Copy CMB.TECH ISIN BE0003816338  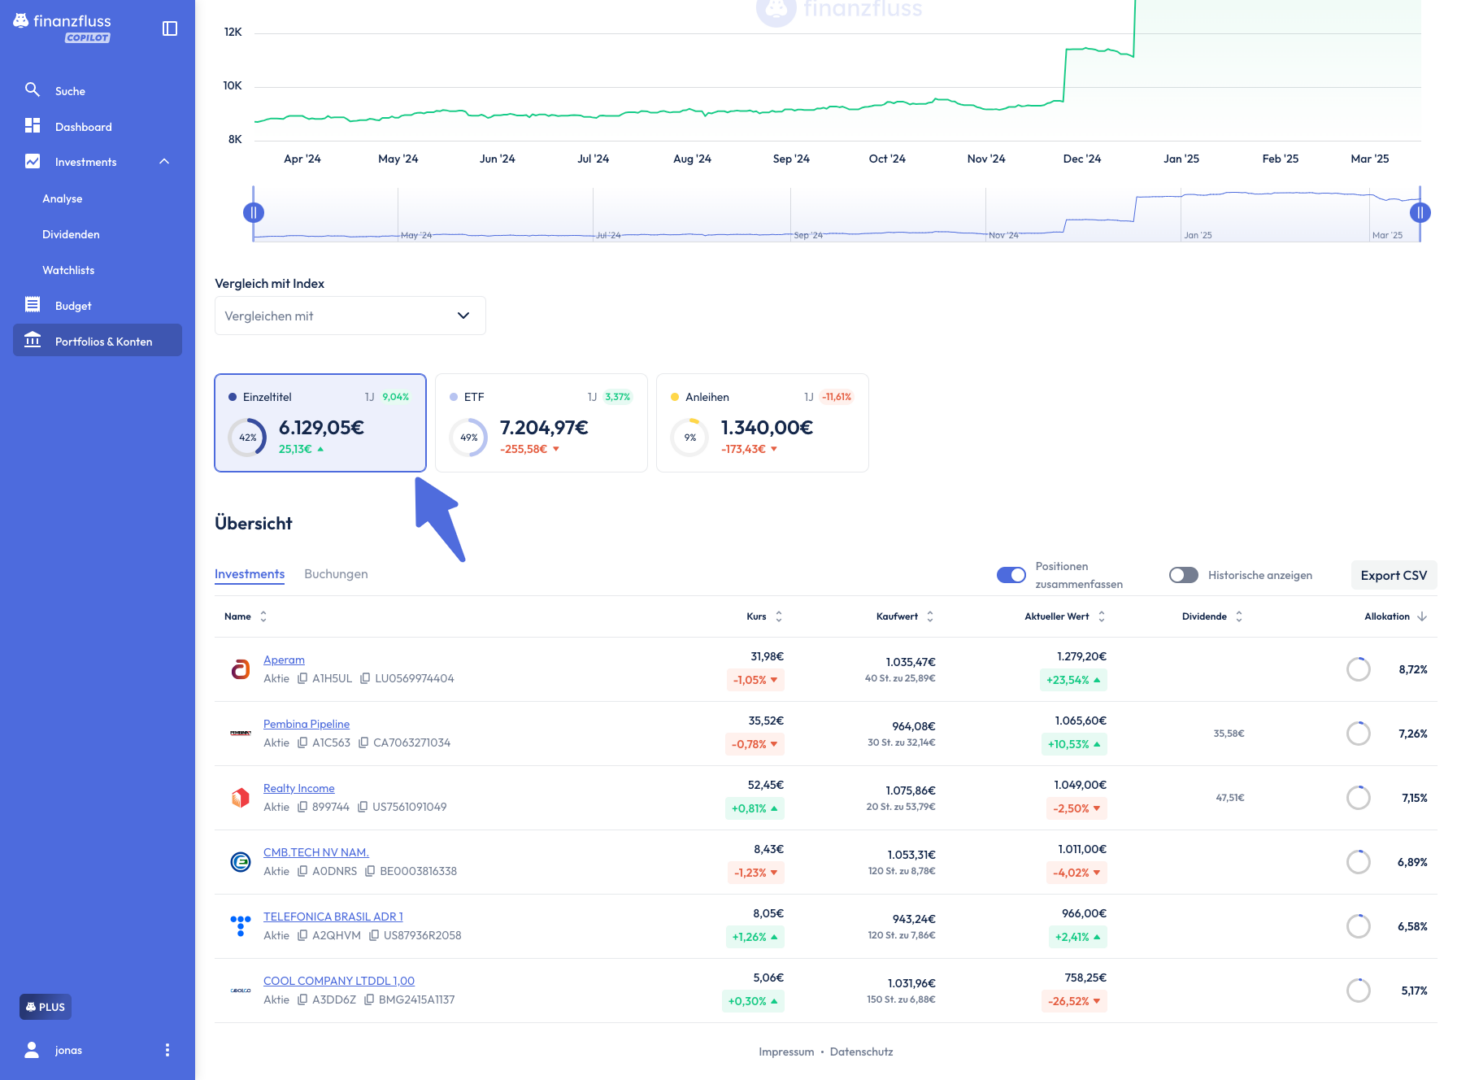click(370, 871)
